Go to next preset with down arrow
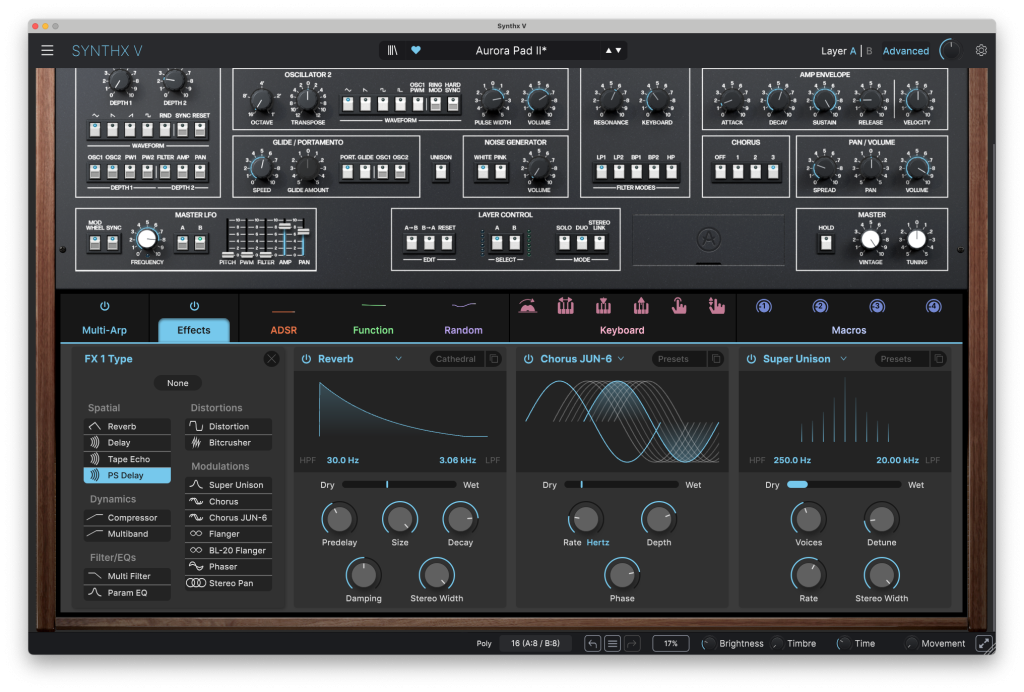 (618, 50)
